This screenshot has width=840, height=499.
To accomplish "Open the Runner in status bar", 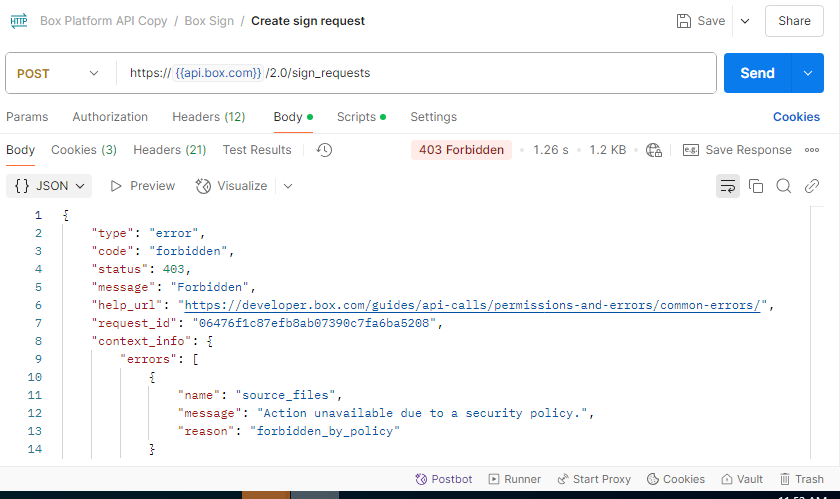I will tap(514, 479).
